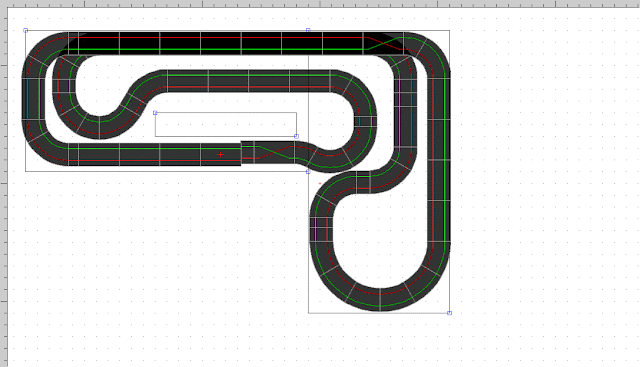Screen dimensions: 640x367
Task: Click the top-left handle of the small empty rectangle
Action: (x=155, y=113)
